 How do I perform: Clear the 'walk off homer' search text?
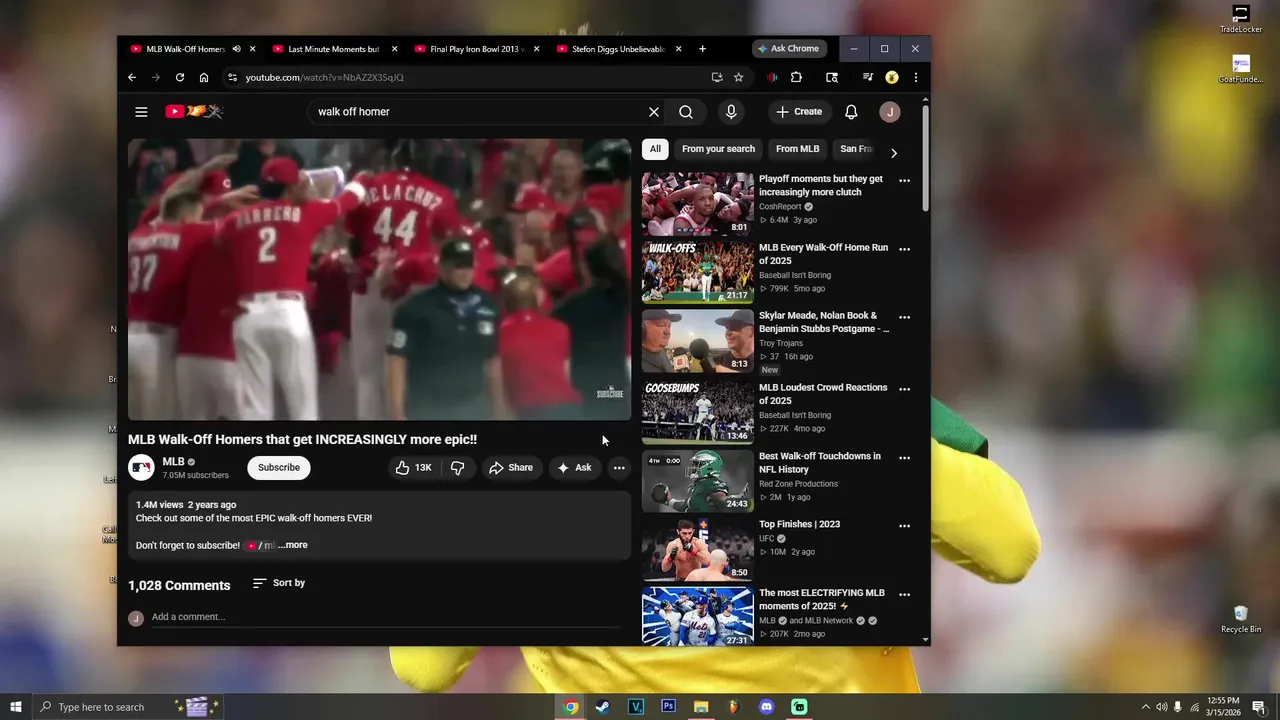coord(654,112)
